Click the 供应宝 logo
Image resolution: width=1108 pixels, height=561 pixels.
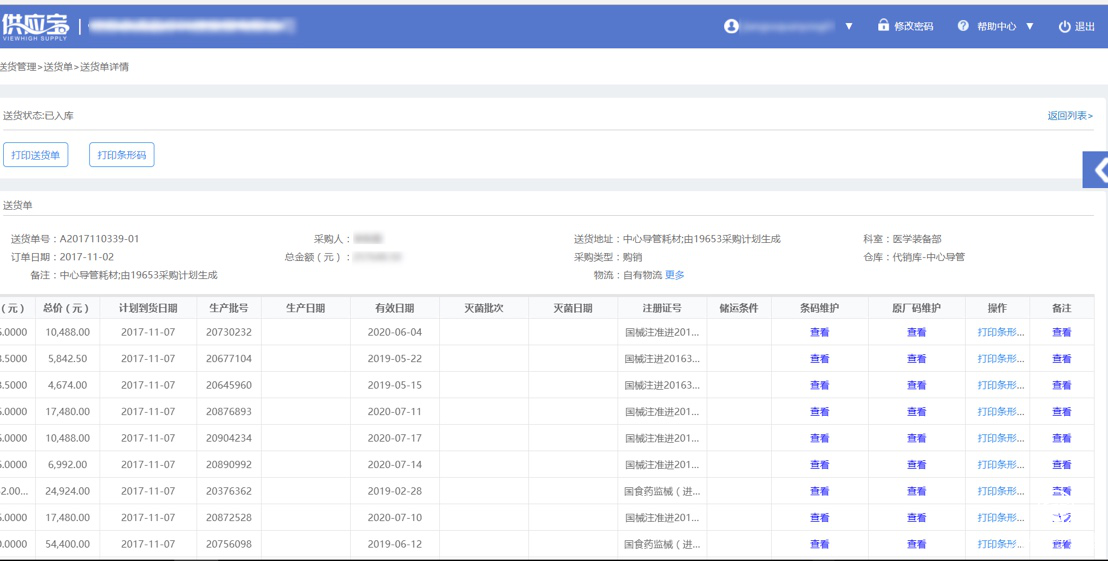(36, 25)
